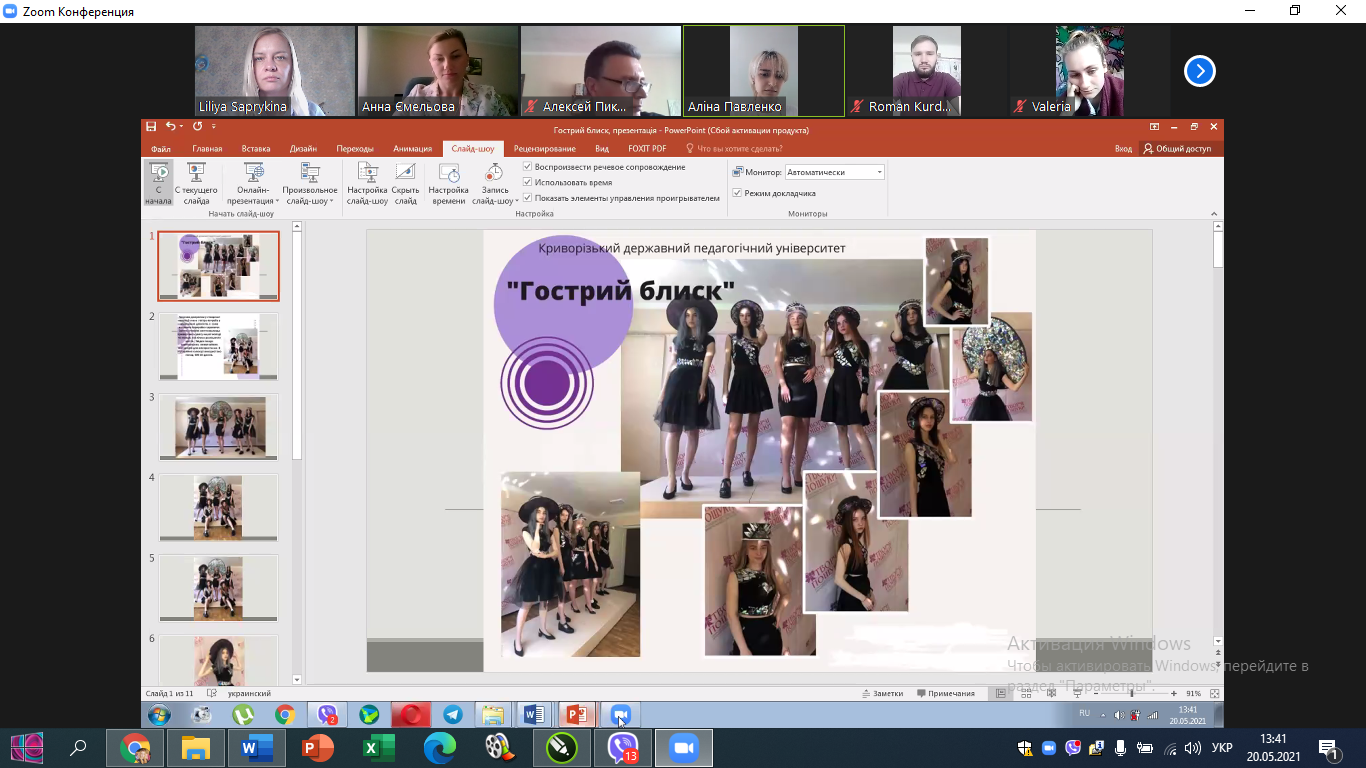Click the 'Вход' sign-in link
Viewport: 1366px width, 768px height.
click(1123, 148)
